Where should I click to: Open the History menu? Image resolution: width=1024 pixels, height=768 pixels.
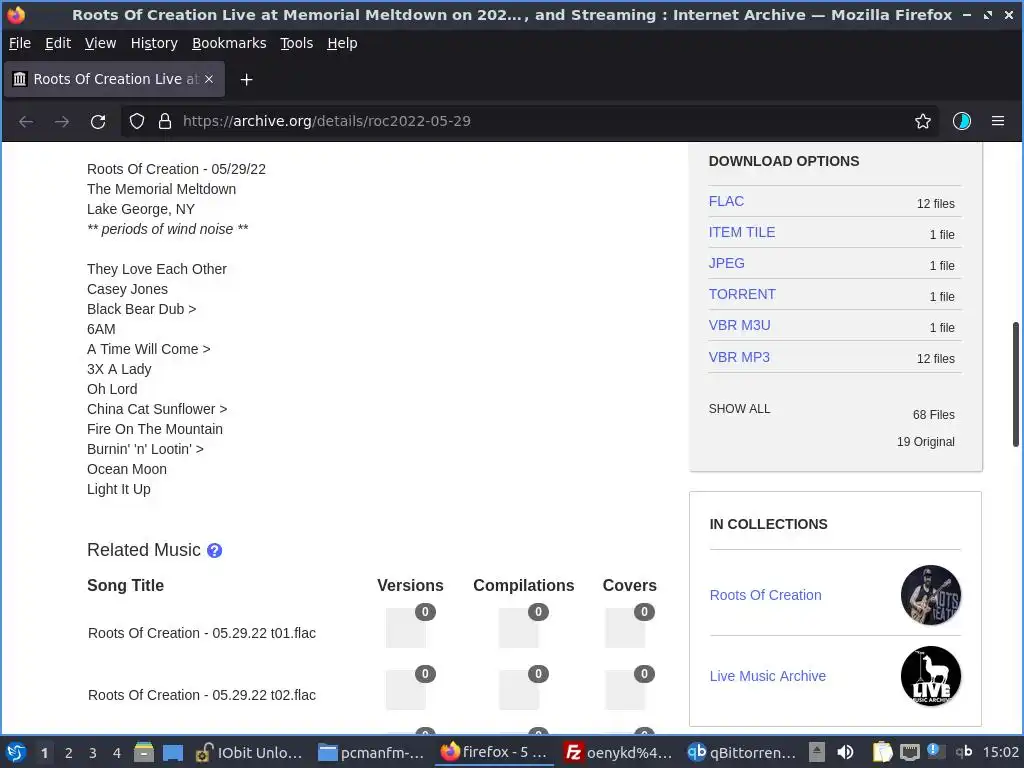click(x=154, y=43)
